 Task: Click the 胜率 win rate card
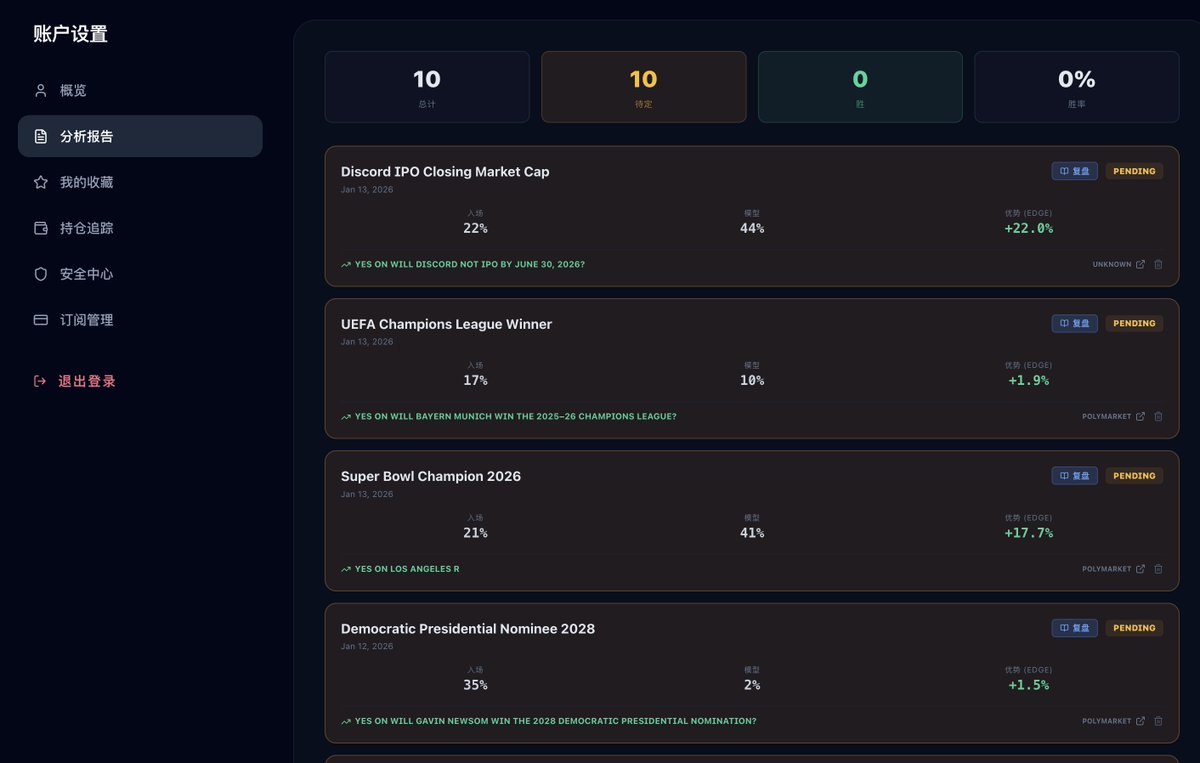click(1077, 87)
